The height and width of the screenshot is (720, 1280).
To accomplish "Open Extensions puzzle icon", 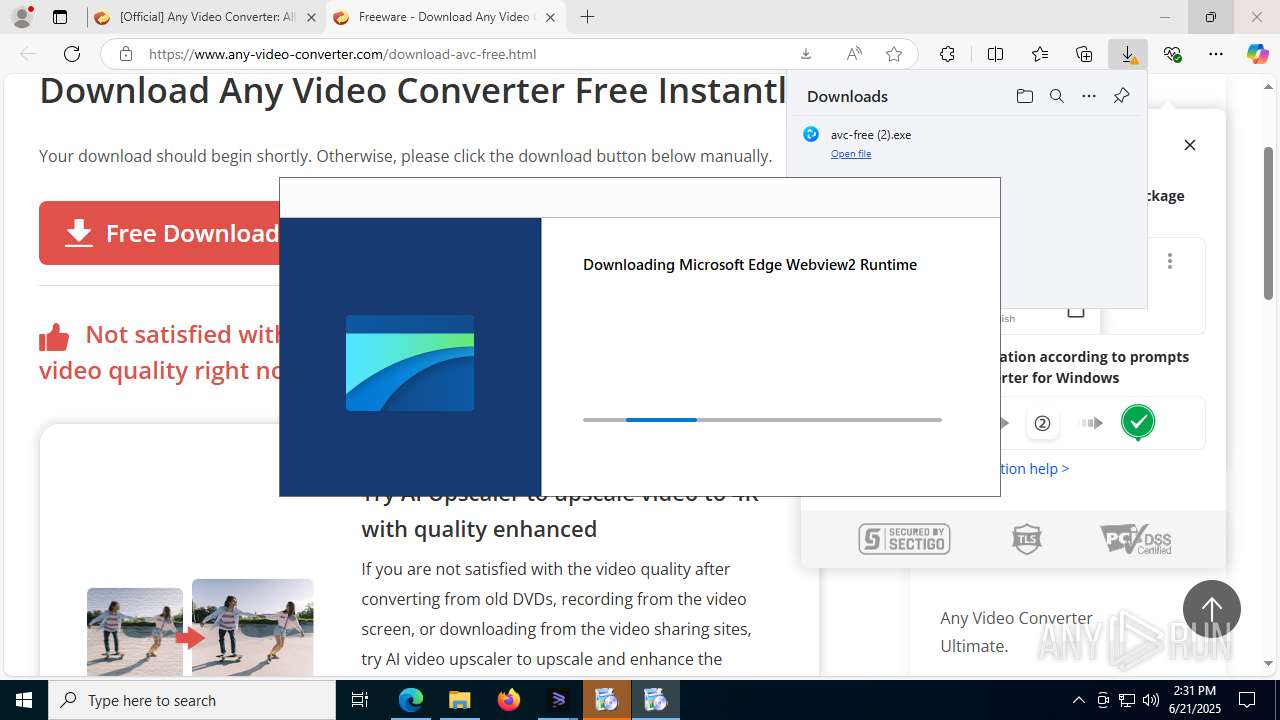I will click(947, 54).
